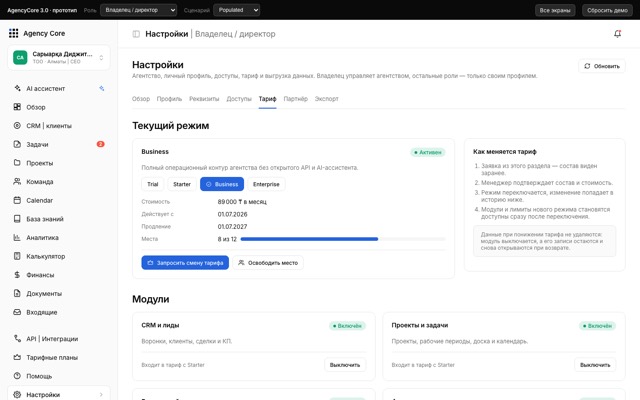
Task: Switch to the Реквизиты tab
Action: point(204,99)
